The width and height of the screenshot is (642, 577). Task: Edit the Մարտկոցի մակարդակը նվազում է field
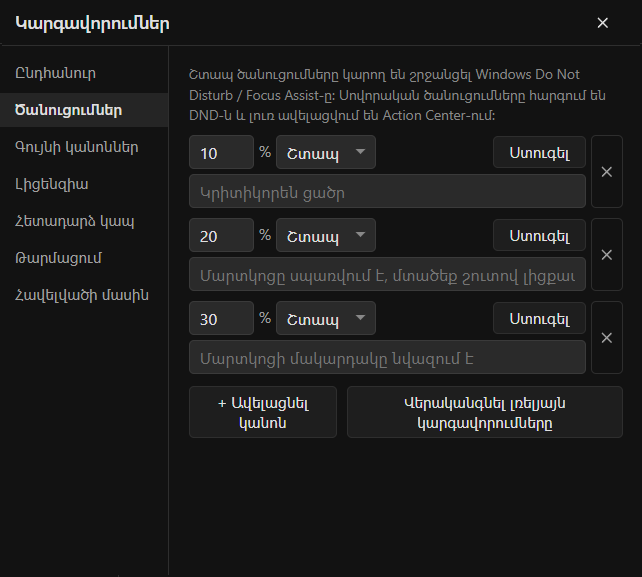[x=387, y=357]
